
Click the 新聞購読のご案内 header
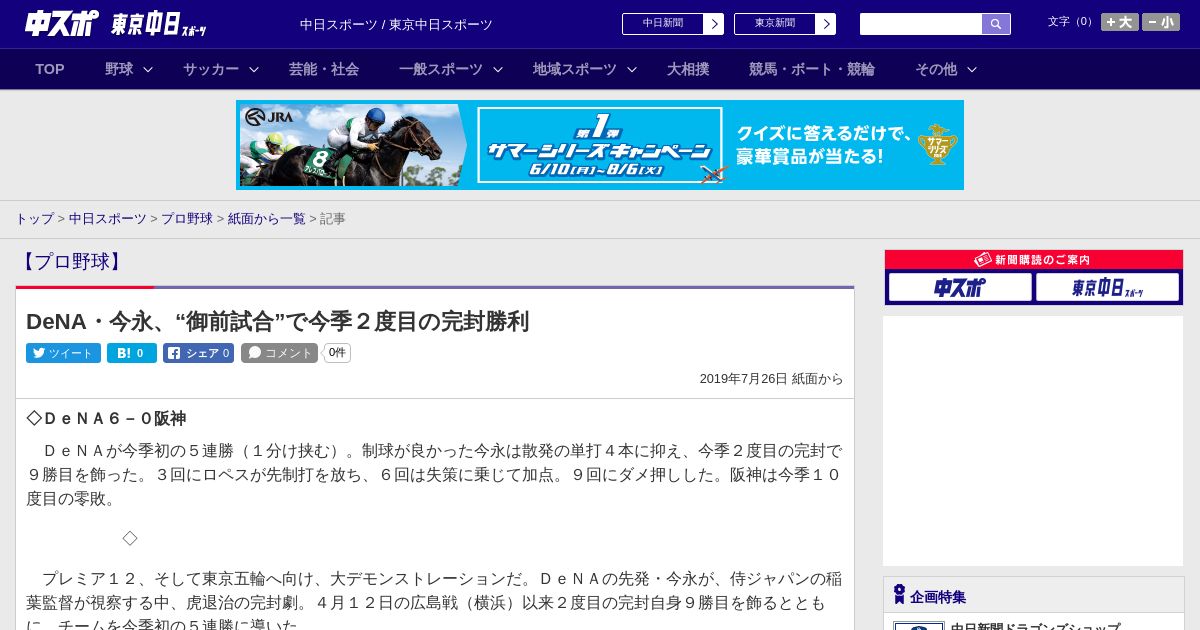point(1034,260)
